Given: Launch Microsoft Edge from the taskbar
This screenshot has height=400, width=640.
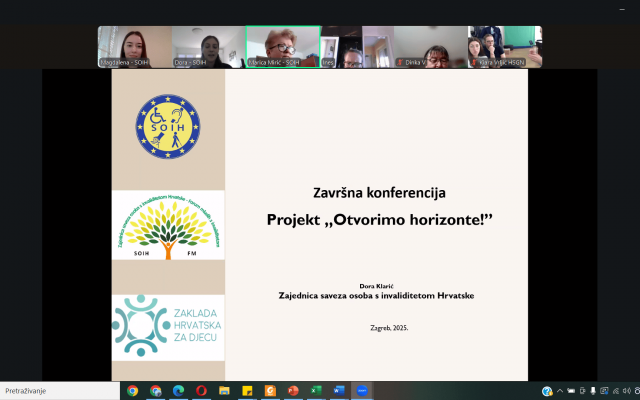Looking at the screenshot, I should [178, 391].
